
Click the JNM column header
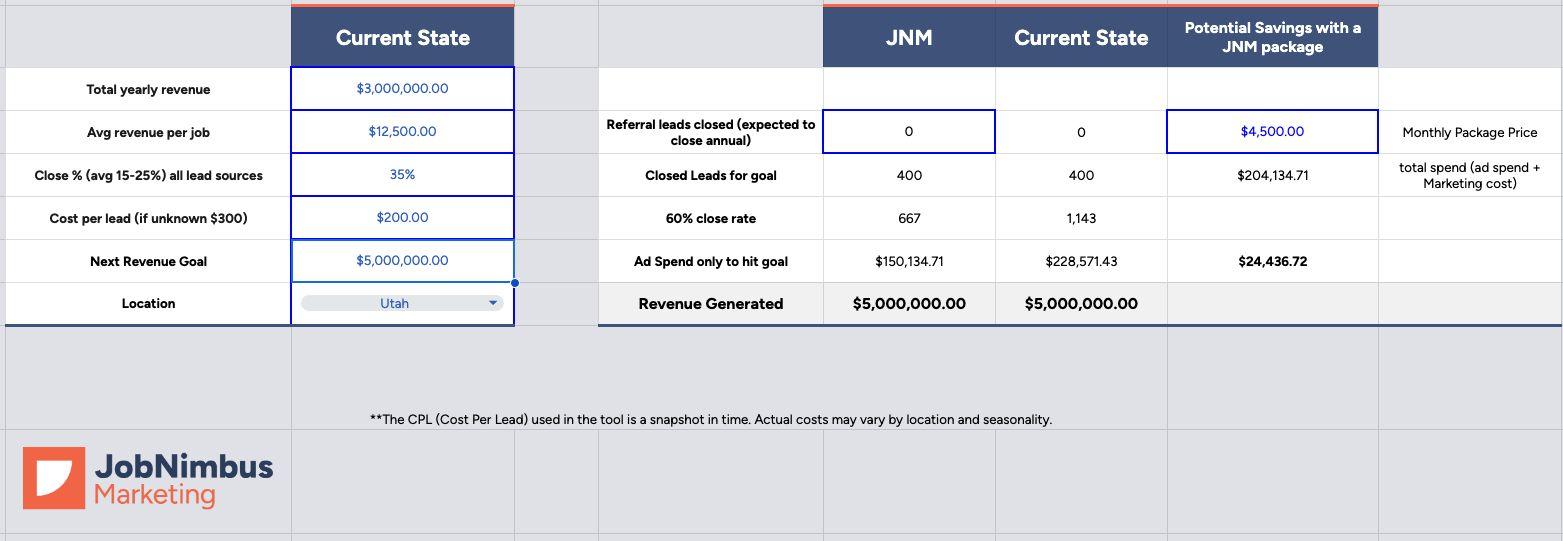tap(908, 38)
